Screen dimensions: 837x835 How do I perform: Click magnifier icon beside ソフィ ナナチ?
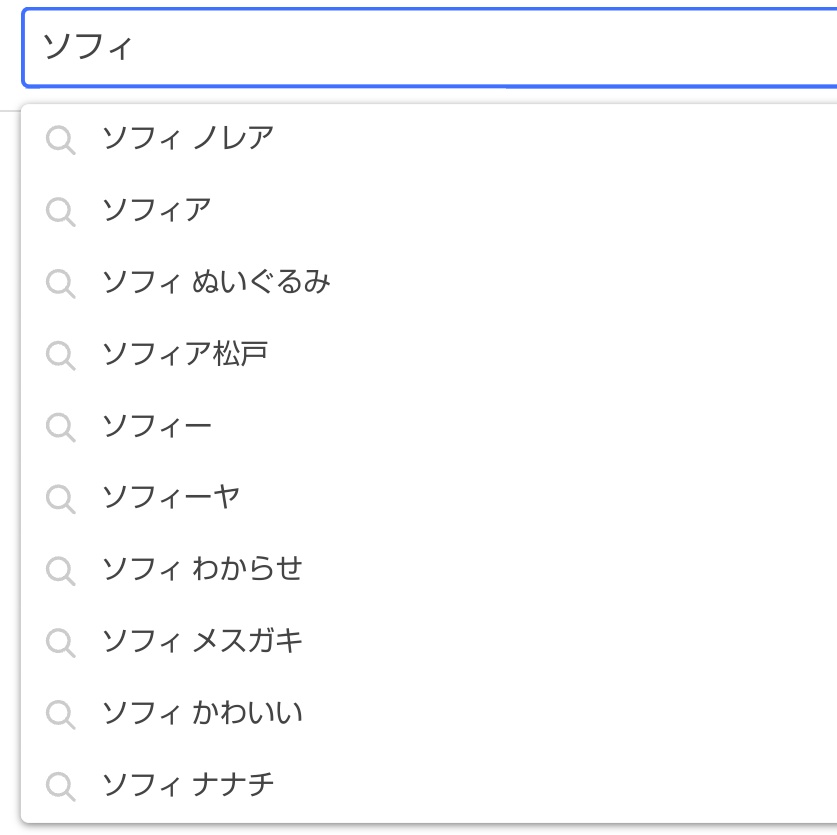pos(60,787)
